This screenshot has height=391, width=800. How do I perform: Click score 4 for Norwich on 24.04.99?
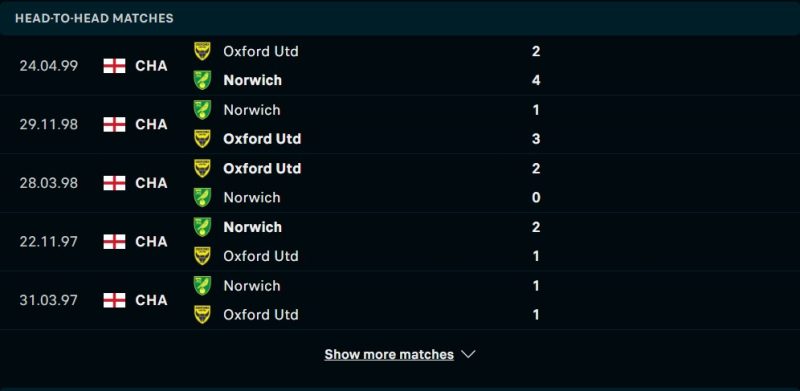[x=536, y=81]
